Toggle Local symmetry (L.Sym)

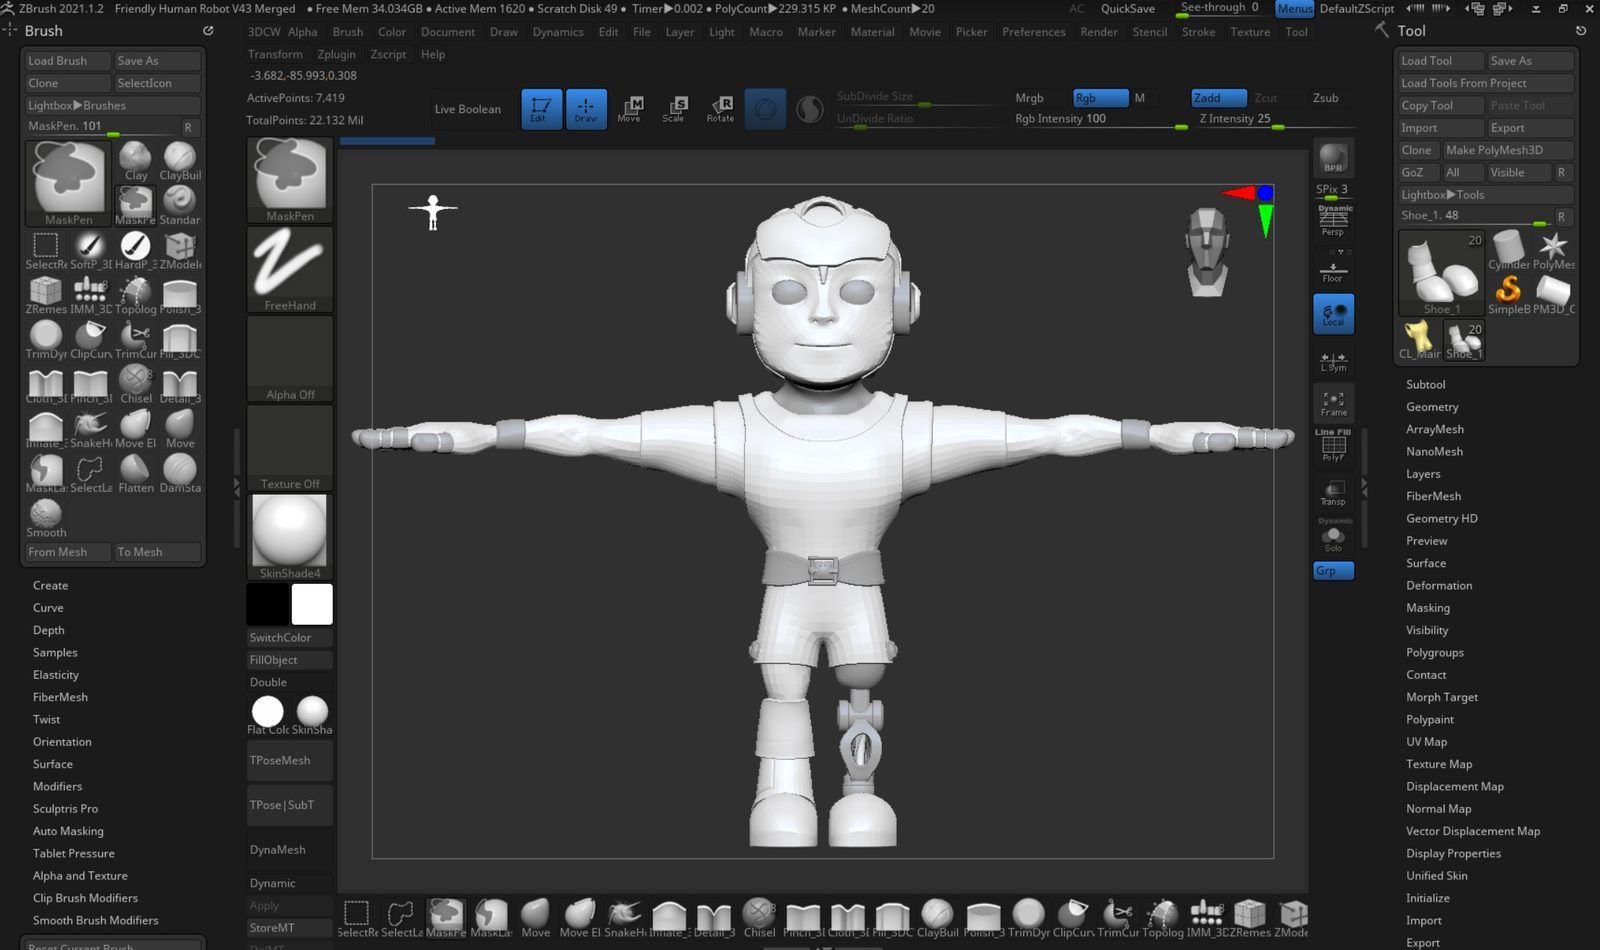[1333, 361]
